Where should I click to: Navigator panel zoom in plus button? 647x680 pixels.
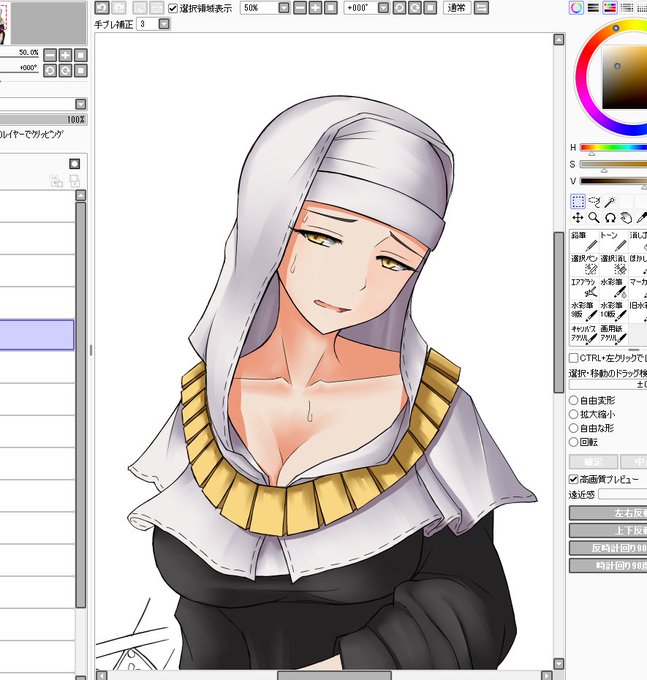click(65, 55)
